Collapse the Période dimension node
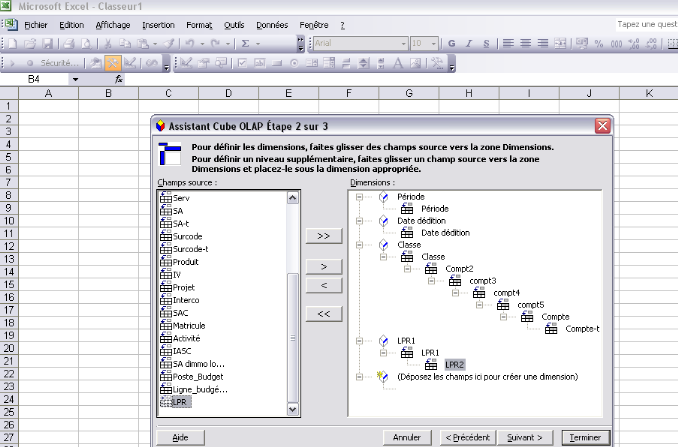This screenshot has height=447, width=678. [359, 197]
